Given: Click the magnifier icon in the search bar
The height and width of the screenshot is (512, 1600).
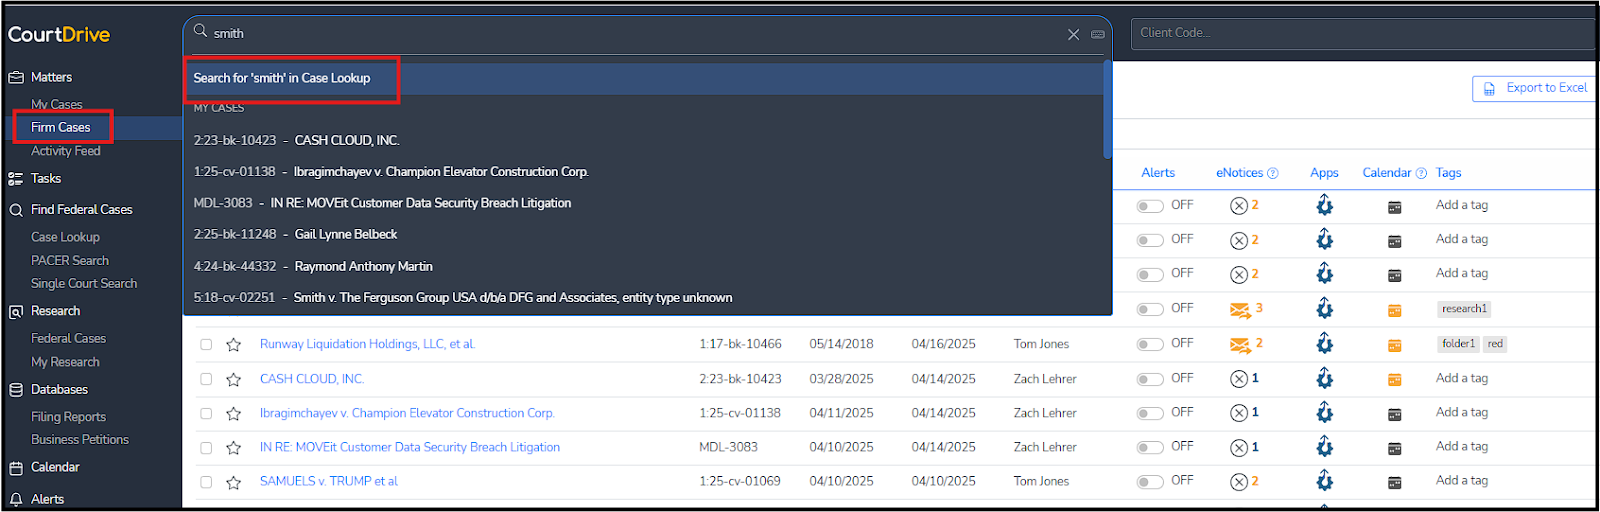Looking at the screenshot, I should (200, 31).
